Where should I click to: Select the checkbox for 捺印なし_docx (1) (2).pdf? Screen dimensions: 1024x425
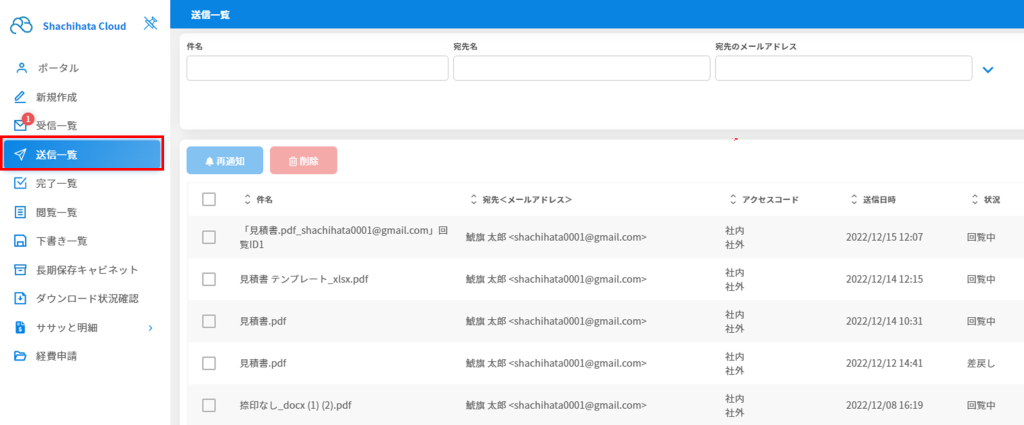click(x=209, y=405)
